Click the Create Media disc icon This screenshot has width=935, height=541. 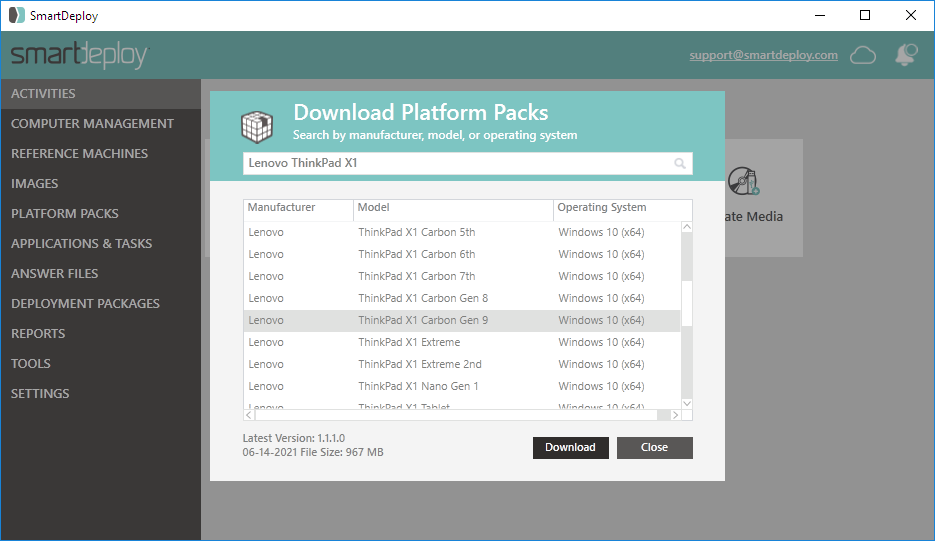(x=744, y=181)
